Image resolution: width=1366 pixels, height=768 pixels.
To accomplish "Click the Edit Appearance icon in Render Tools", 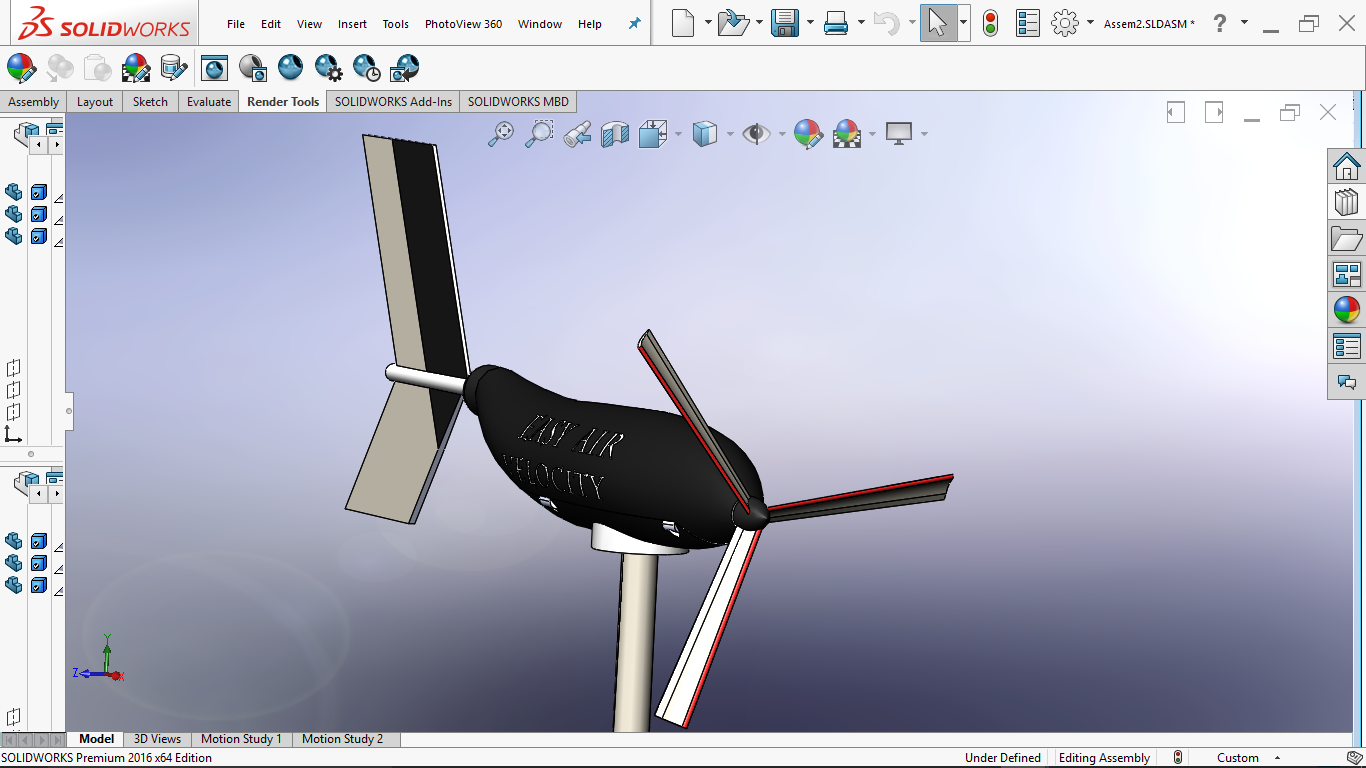I will (21, 68).
